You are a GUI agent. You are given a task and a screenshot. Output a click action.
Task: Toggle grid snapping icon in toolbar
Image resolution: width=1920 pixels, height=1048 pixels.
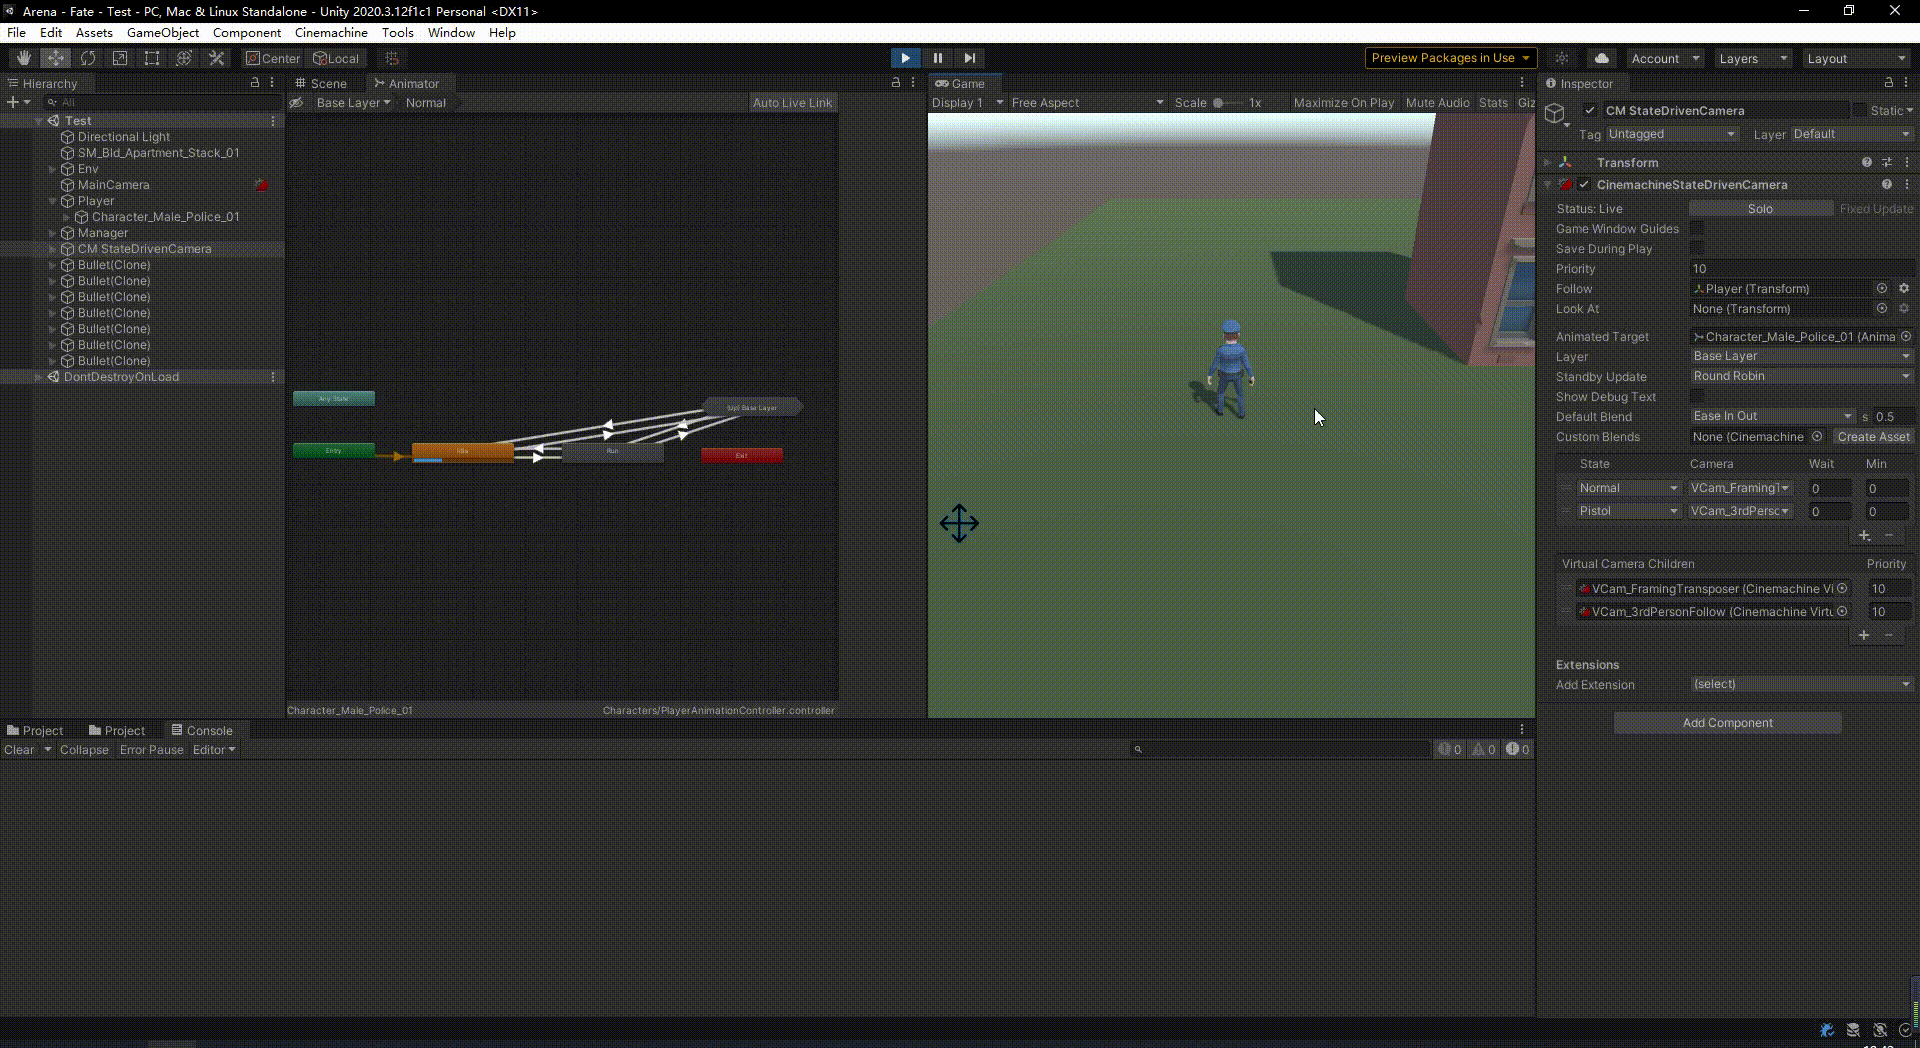pyautogui.click(x=392, y=58)
